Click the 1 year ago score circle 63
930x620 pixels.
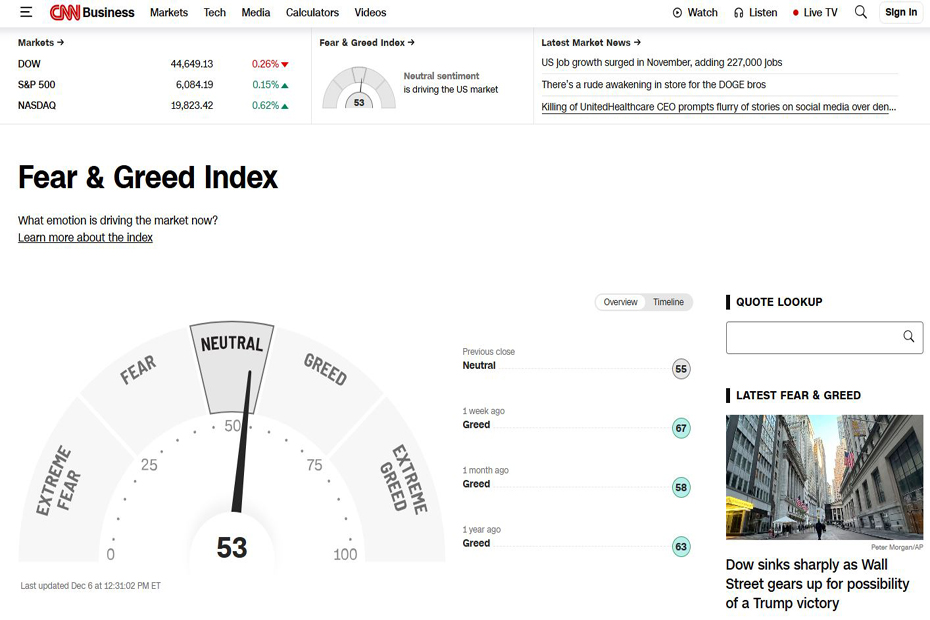click(681, 547)
